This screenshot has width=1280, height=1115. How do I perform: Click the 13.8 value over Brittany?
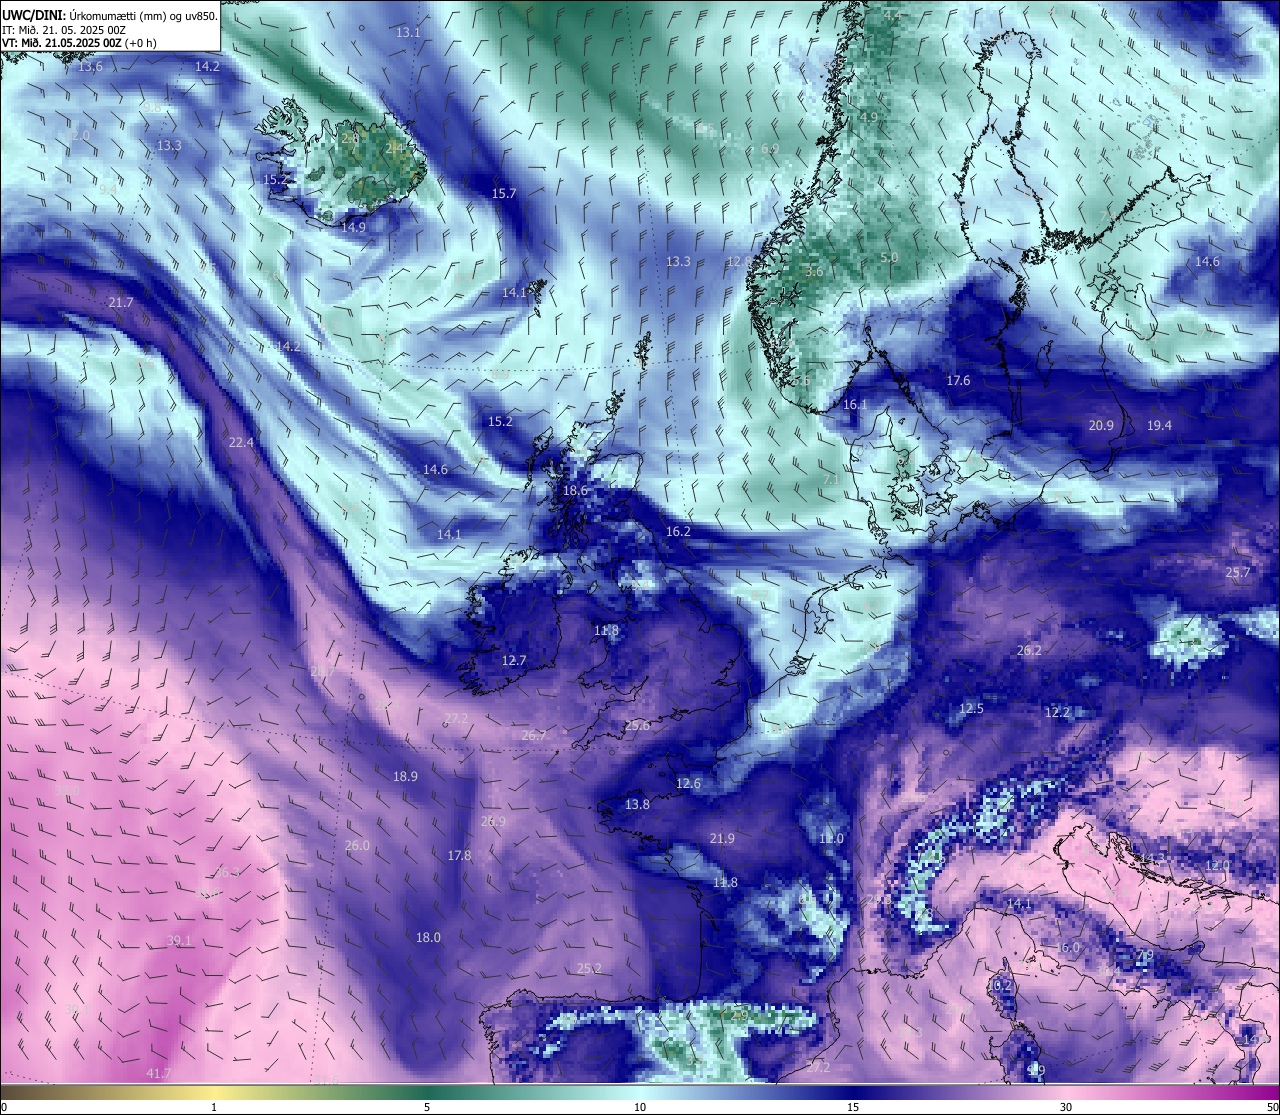[637, 804]
